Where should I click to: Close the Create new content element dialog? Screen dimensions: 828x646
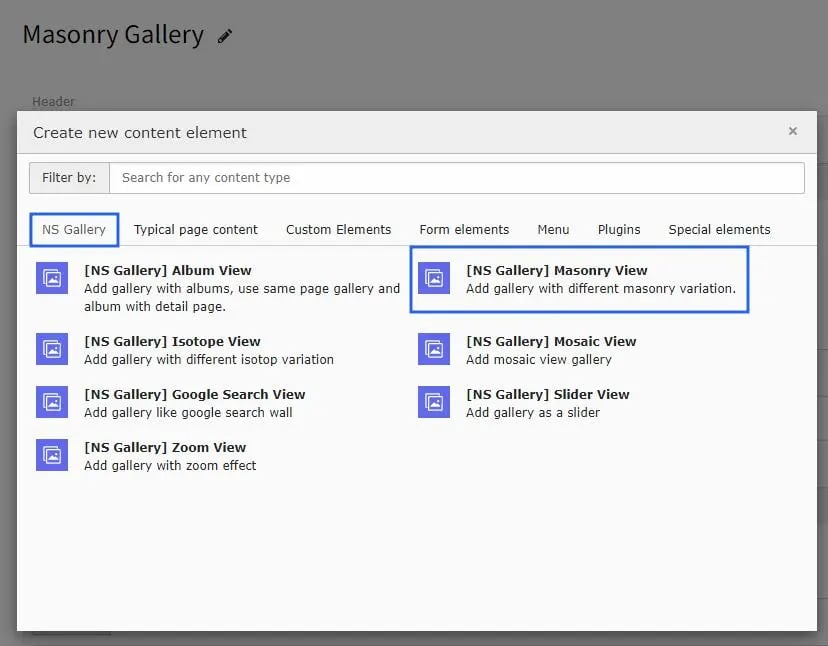point(793,131)
